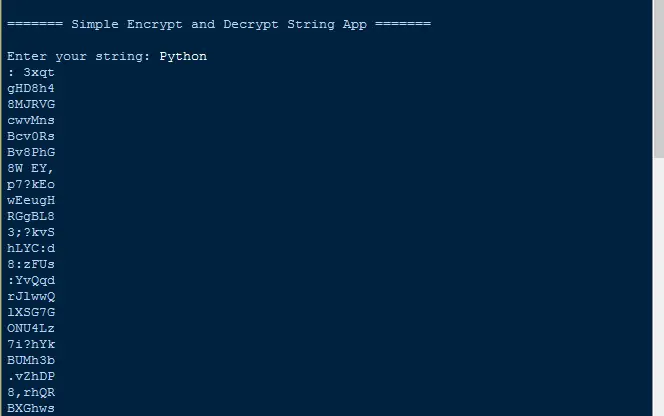Place cursor on the line "8:zFUs"
This screenshot has height=416, width=664.
31,264
